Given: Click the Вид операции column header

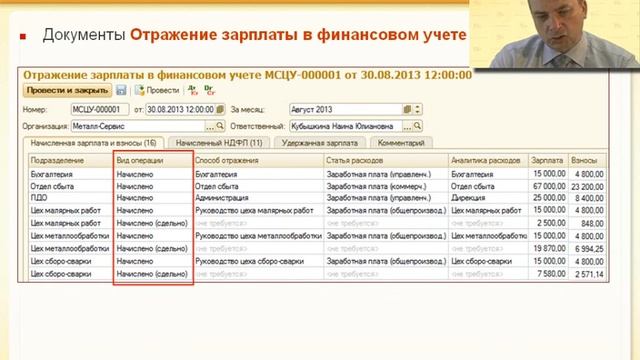Looking at the screenshot, I should [x=153, y=160].
